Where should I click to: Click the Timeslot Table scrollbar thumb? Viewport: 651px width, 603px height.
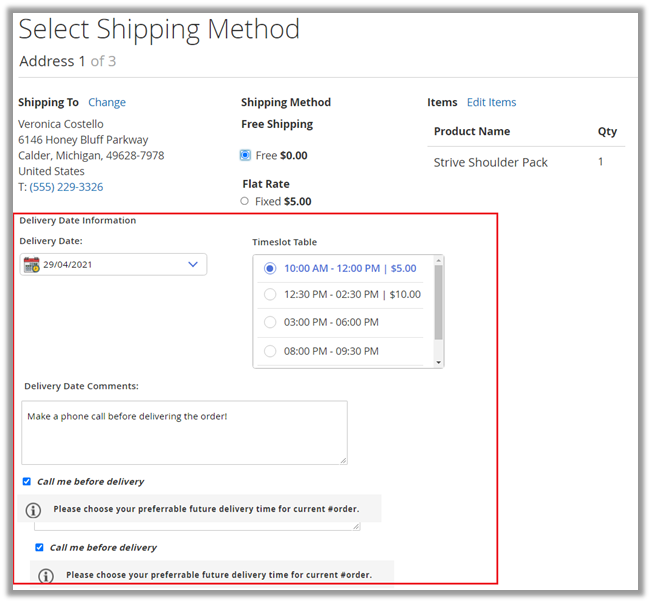click(x=438, y=303)
